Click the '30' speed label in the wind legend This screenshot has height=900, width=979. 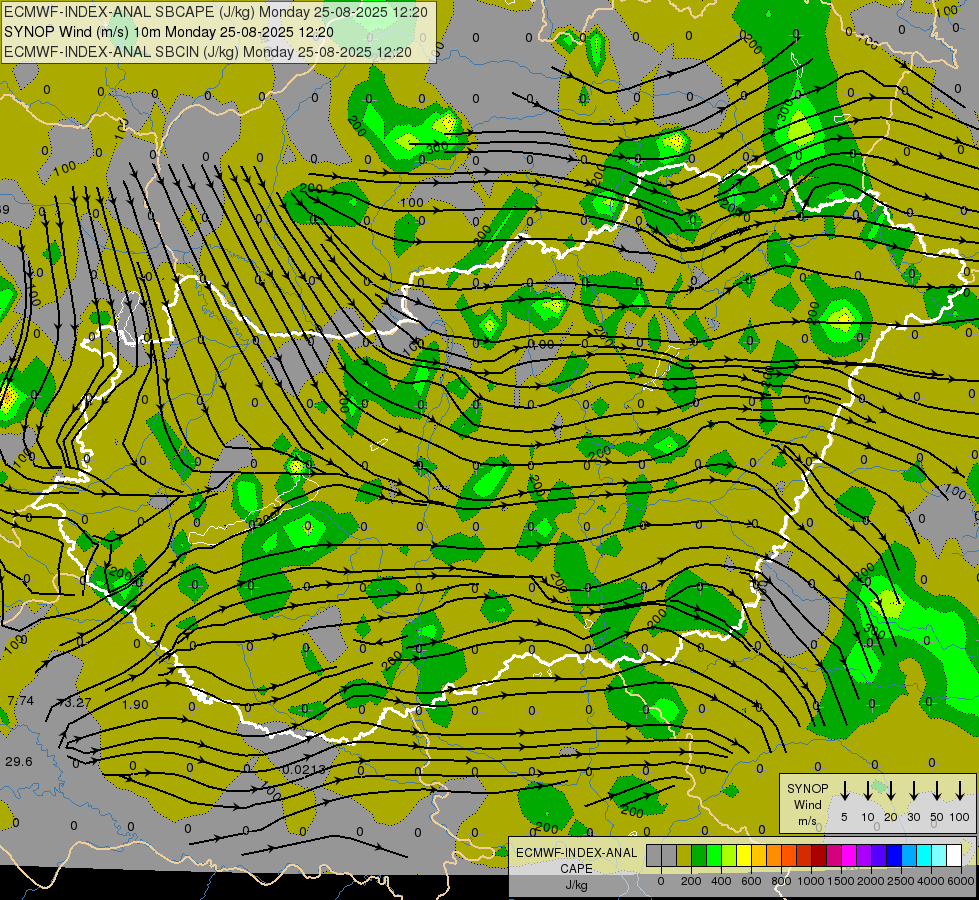pyautogui.click(x=914, y=817)
